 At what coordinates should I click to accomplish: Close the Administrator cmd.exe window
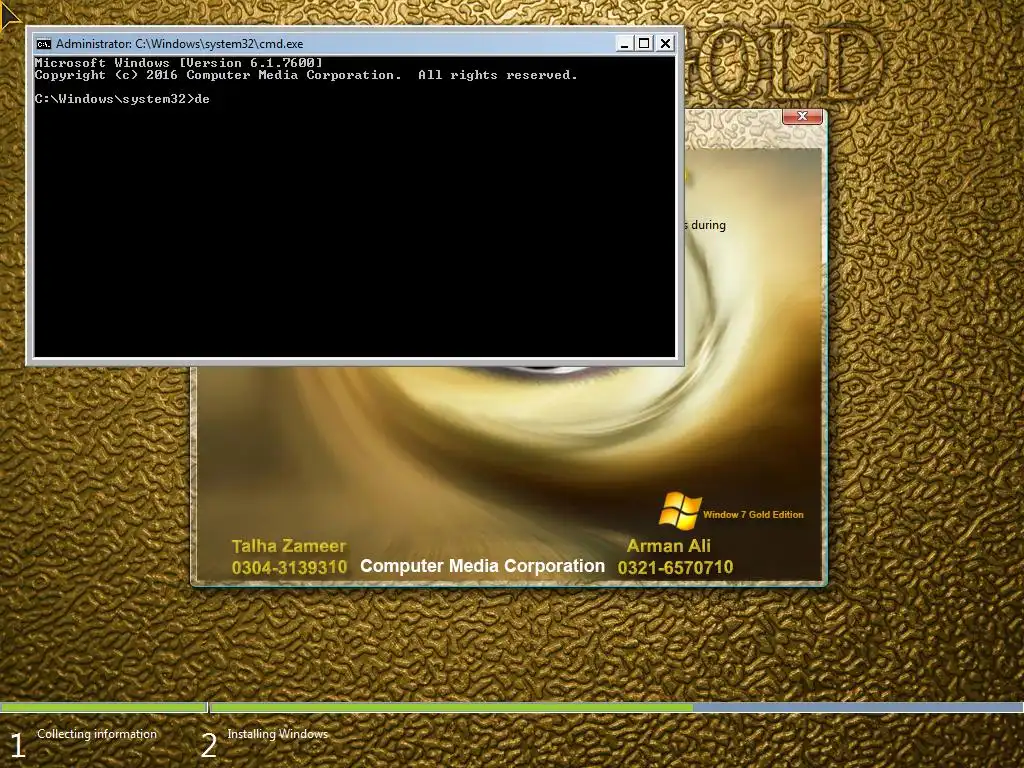(x=665, y=44)
